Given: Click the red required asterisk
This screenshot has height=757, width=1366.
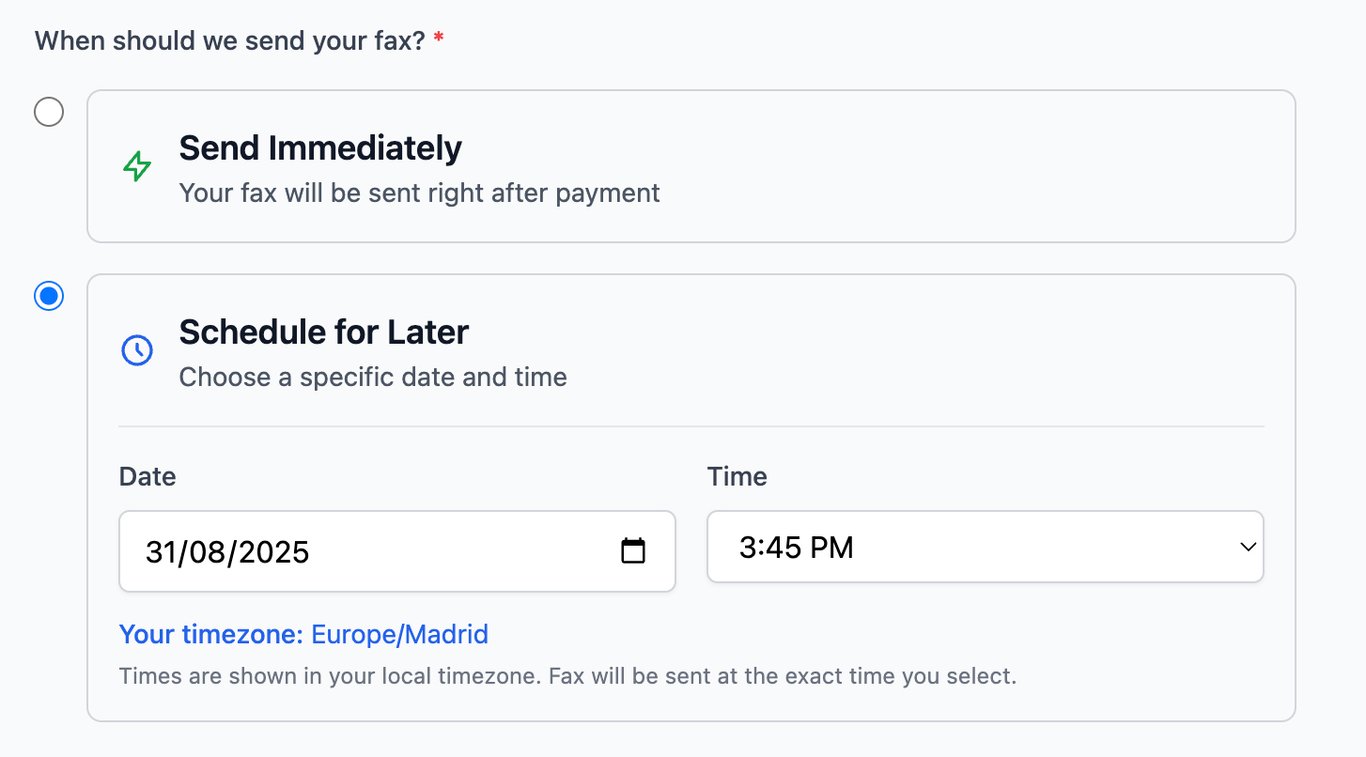Looking at the screenshot, I should coord(438,41).
